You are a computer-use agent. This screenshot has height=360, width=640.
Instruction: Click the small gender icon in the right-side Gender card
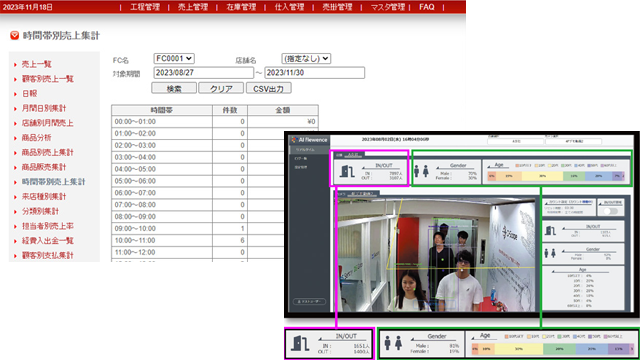(x=550, y=253)
